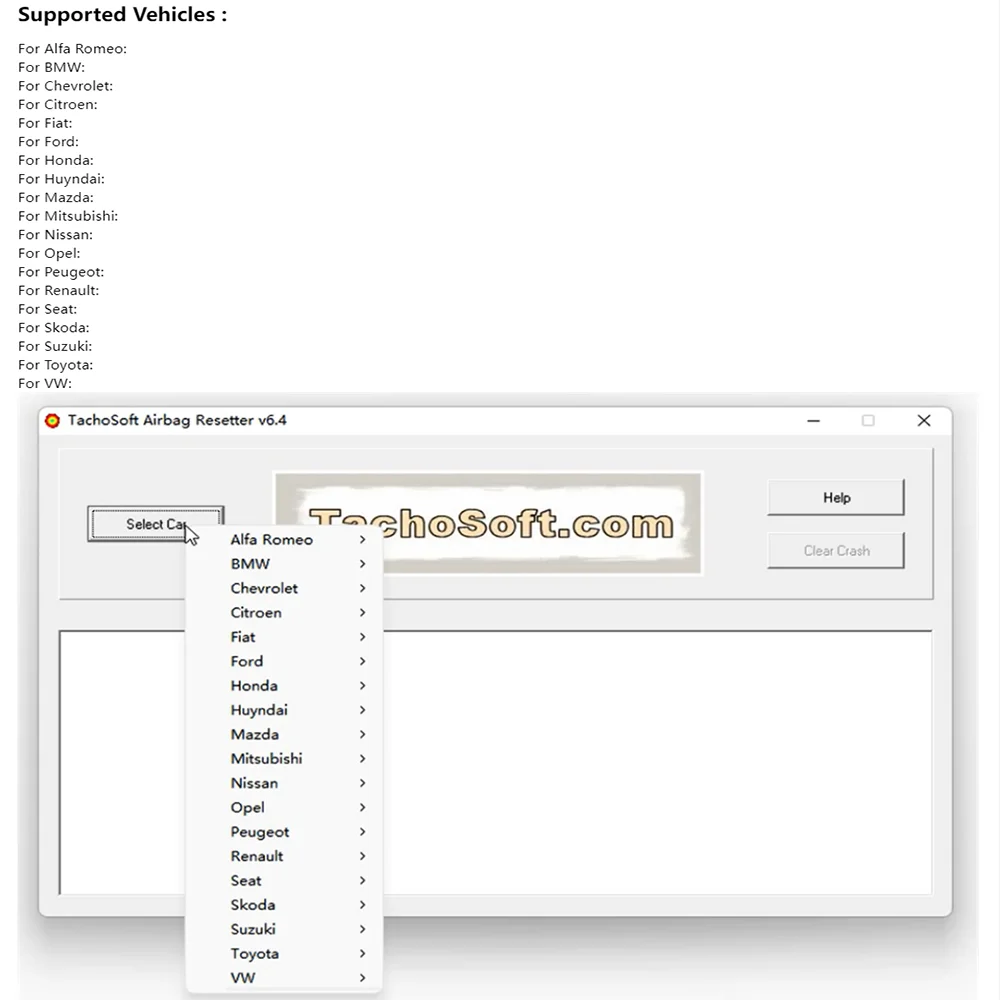The width and height of the screenshot is (1000, 1000).
Task: Select the Fiat menu entry
Action: coord(284,637)
